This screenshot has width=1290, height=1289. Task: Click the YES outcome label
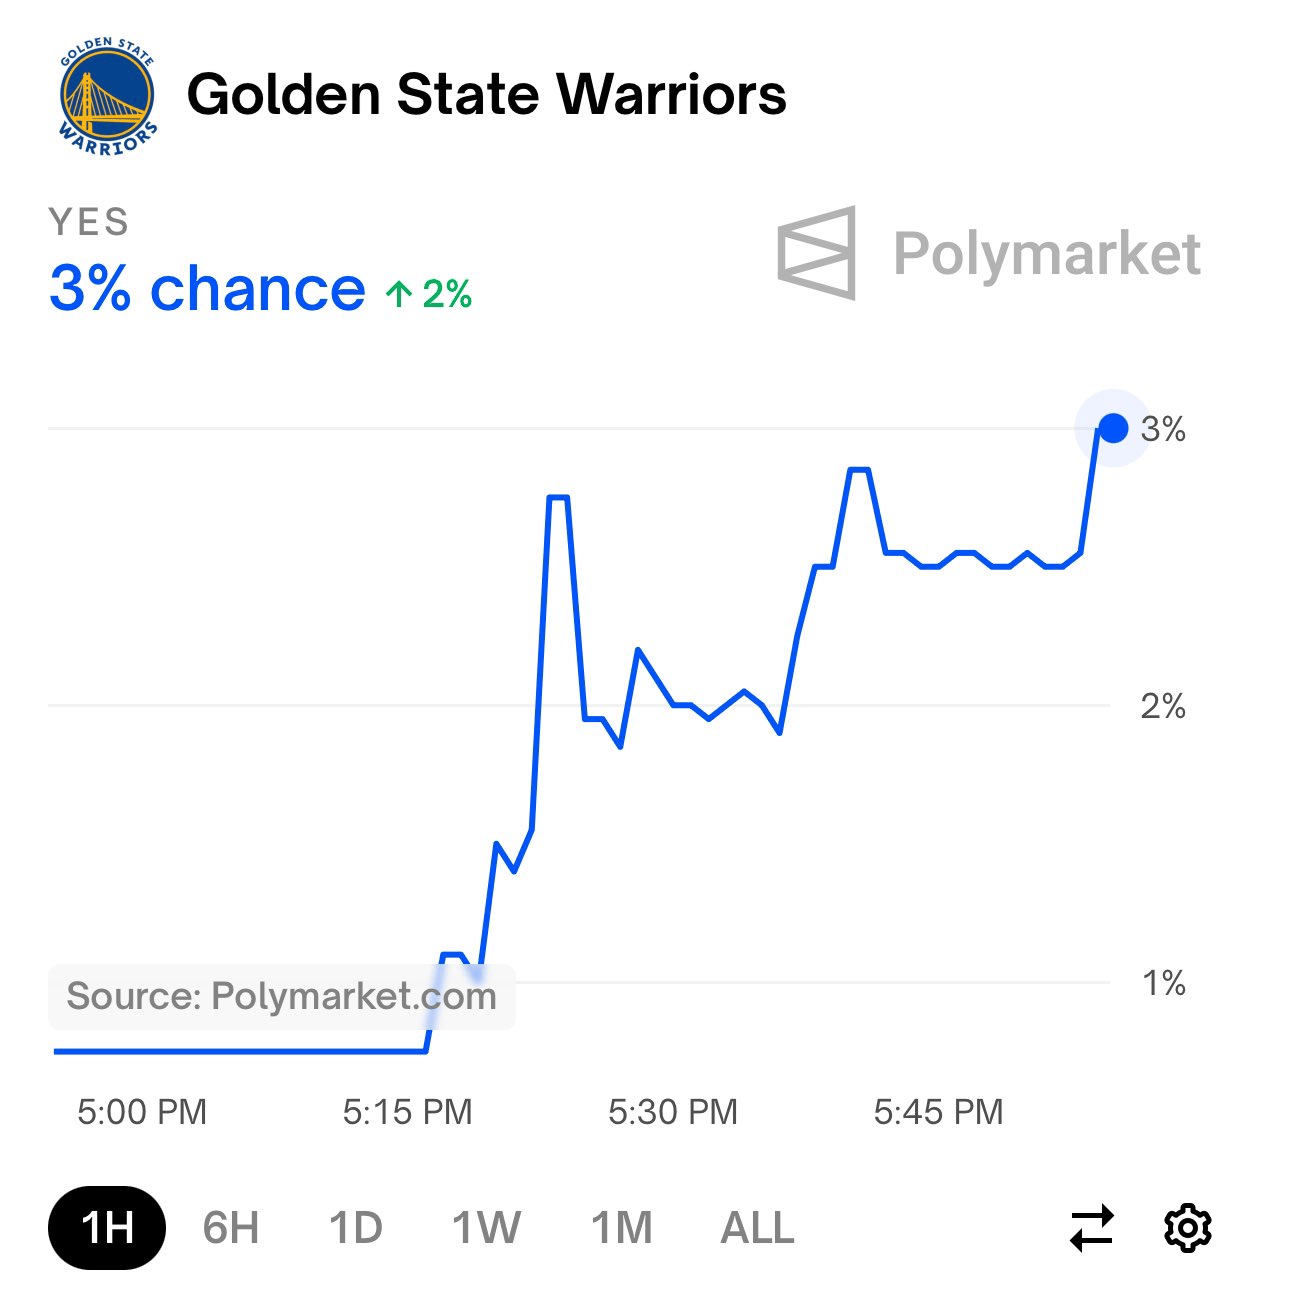coord(89,222)
